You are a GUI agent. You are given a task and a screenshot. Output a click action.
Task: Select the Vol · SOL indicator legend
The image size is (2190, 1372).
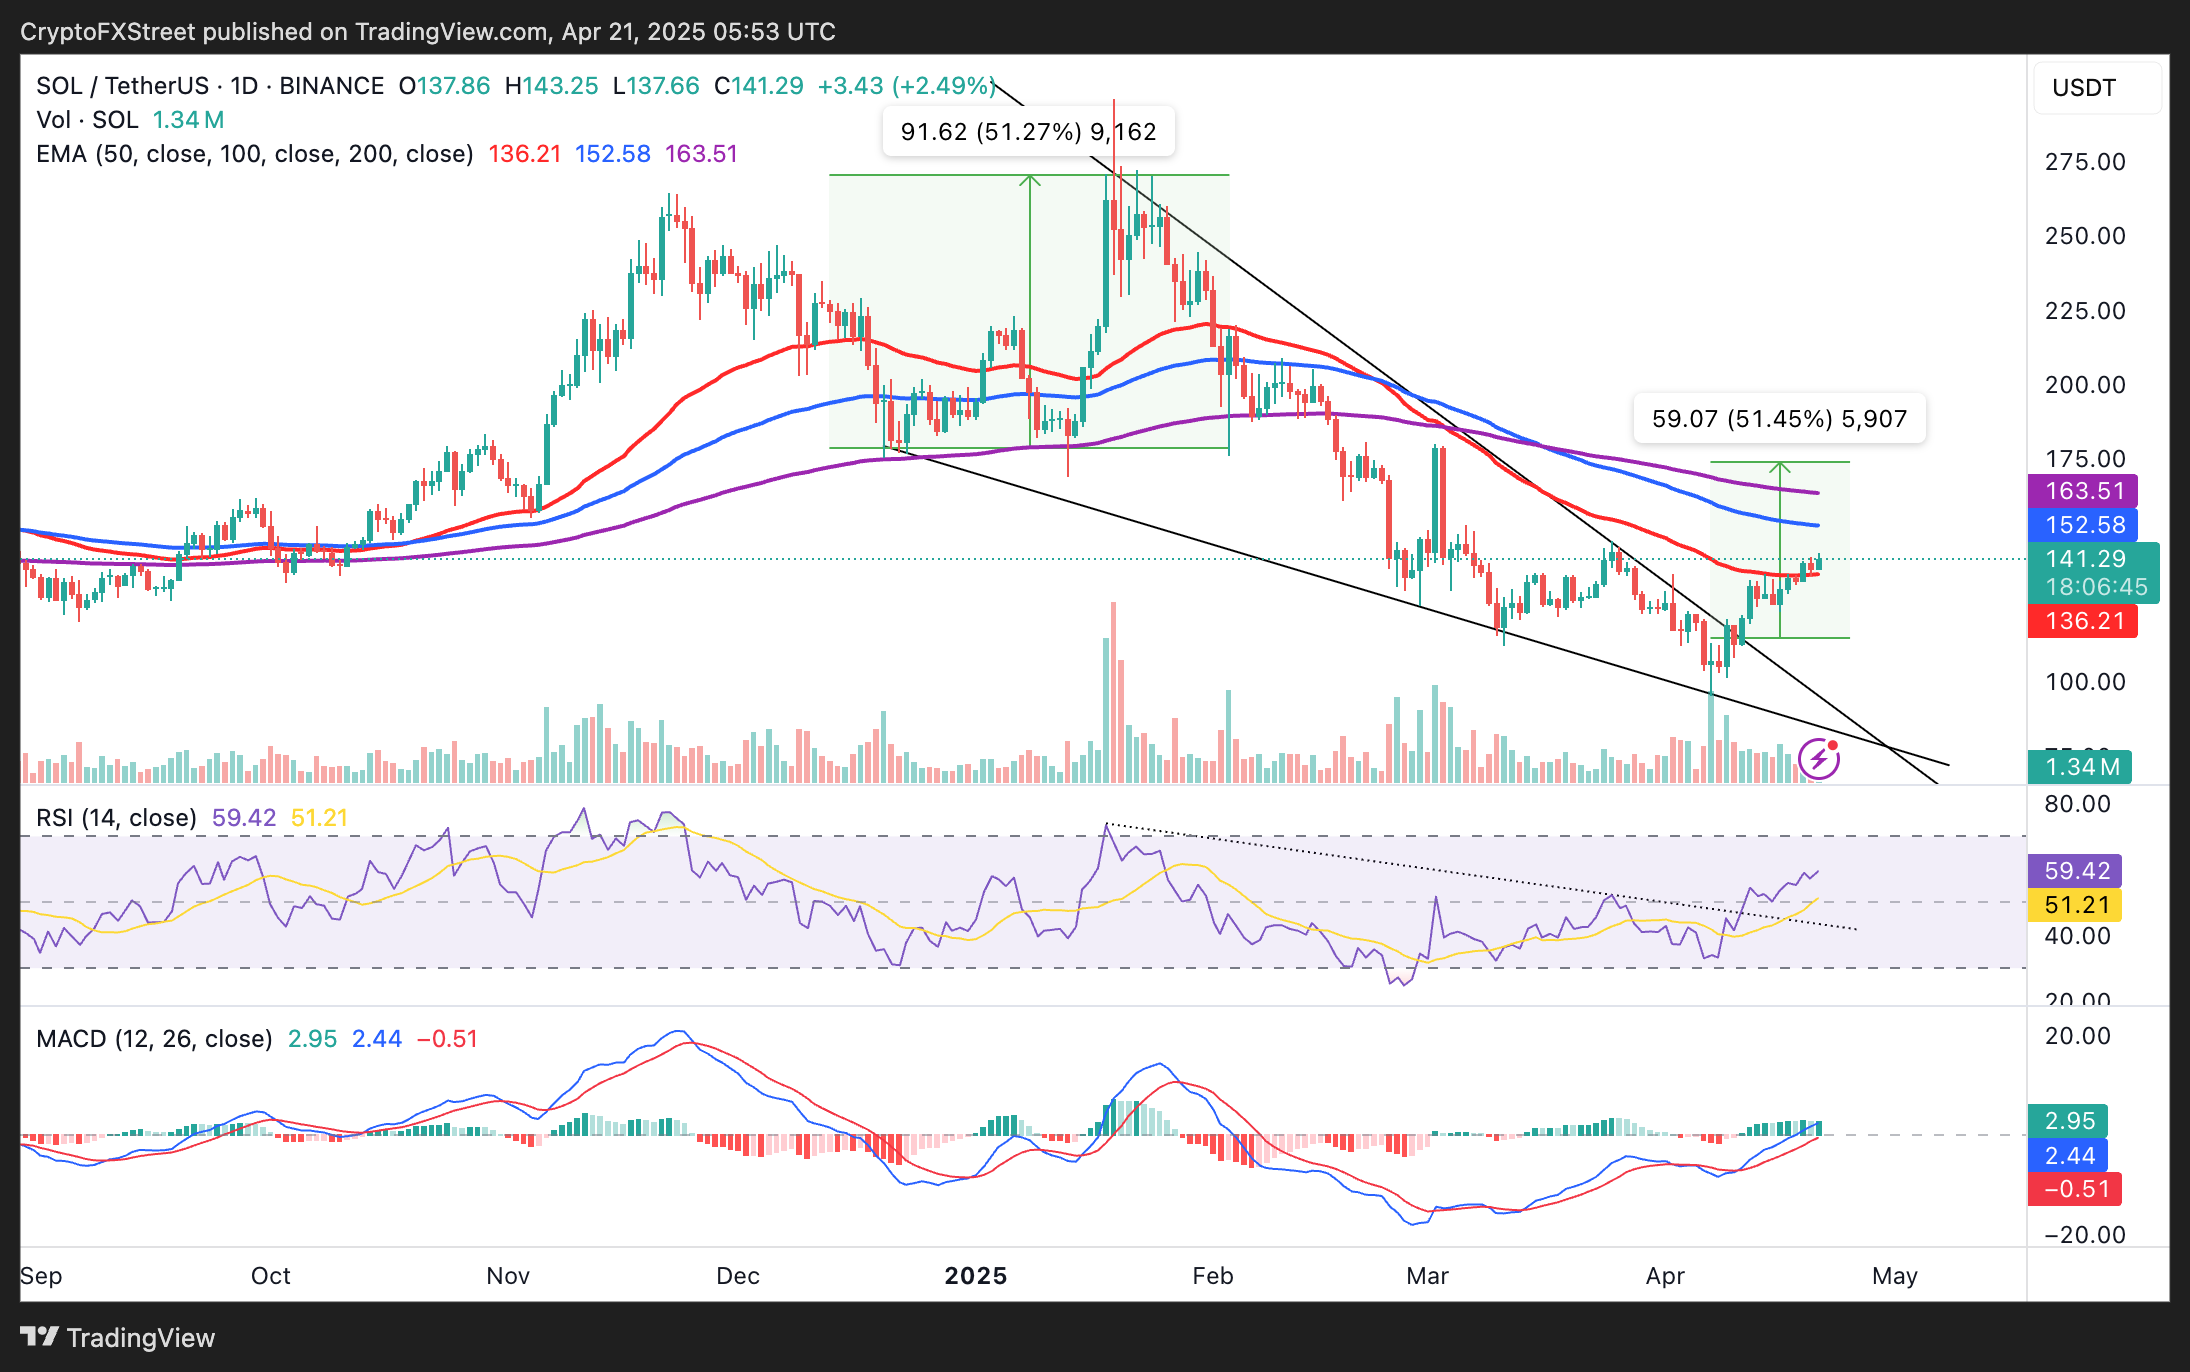click(x=87, y=120)
